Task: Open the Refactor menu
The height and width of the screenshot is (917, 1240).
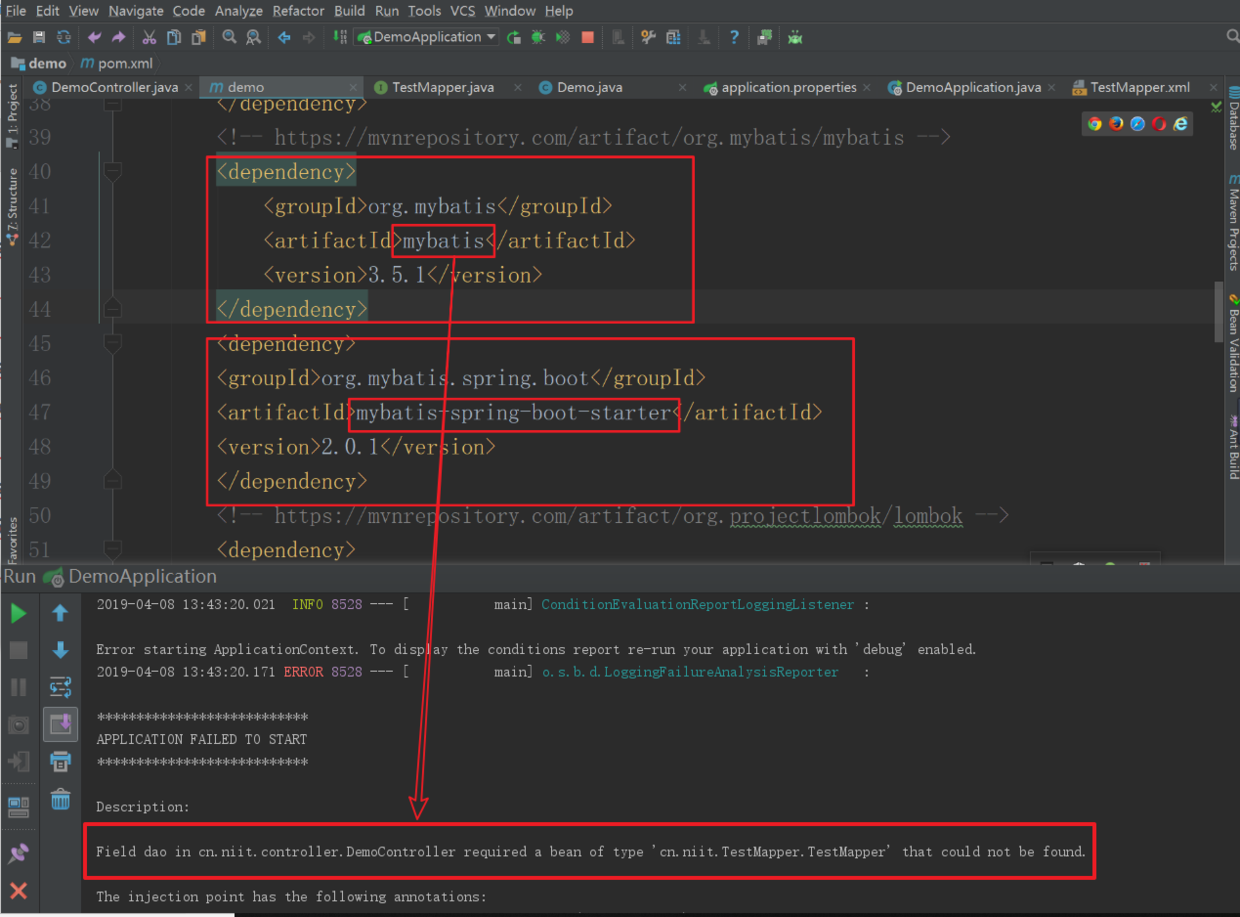Action: click(298, 10)
